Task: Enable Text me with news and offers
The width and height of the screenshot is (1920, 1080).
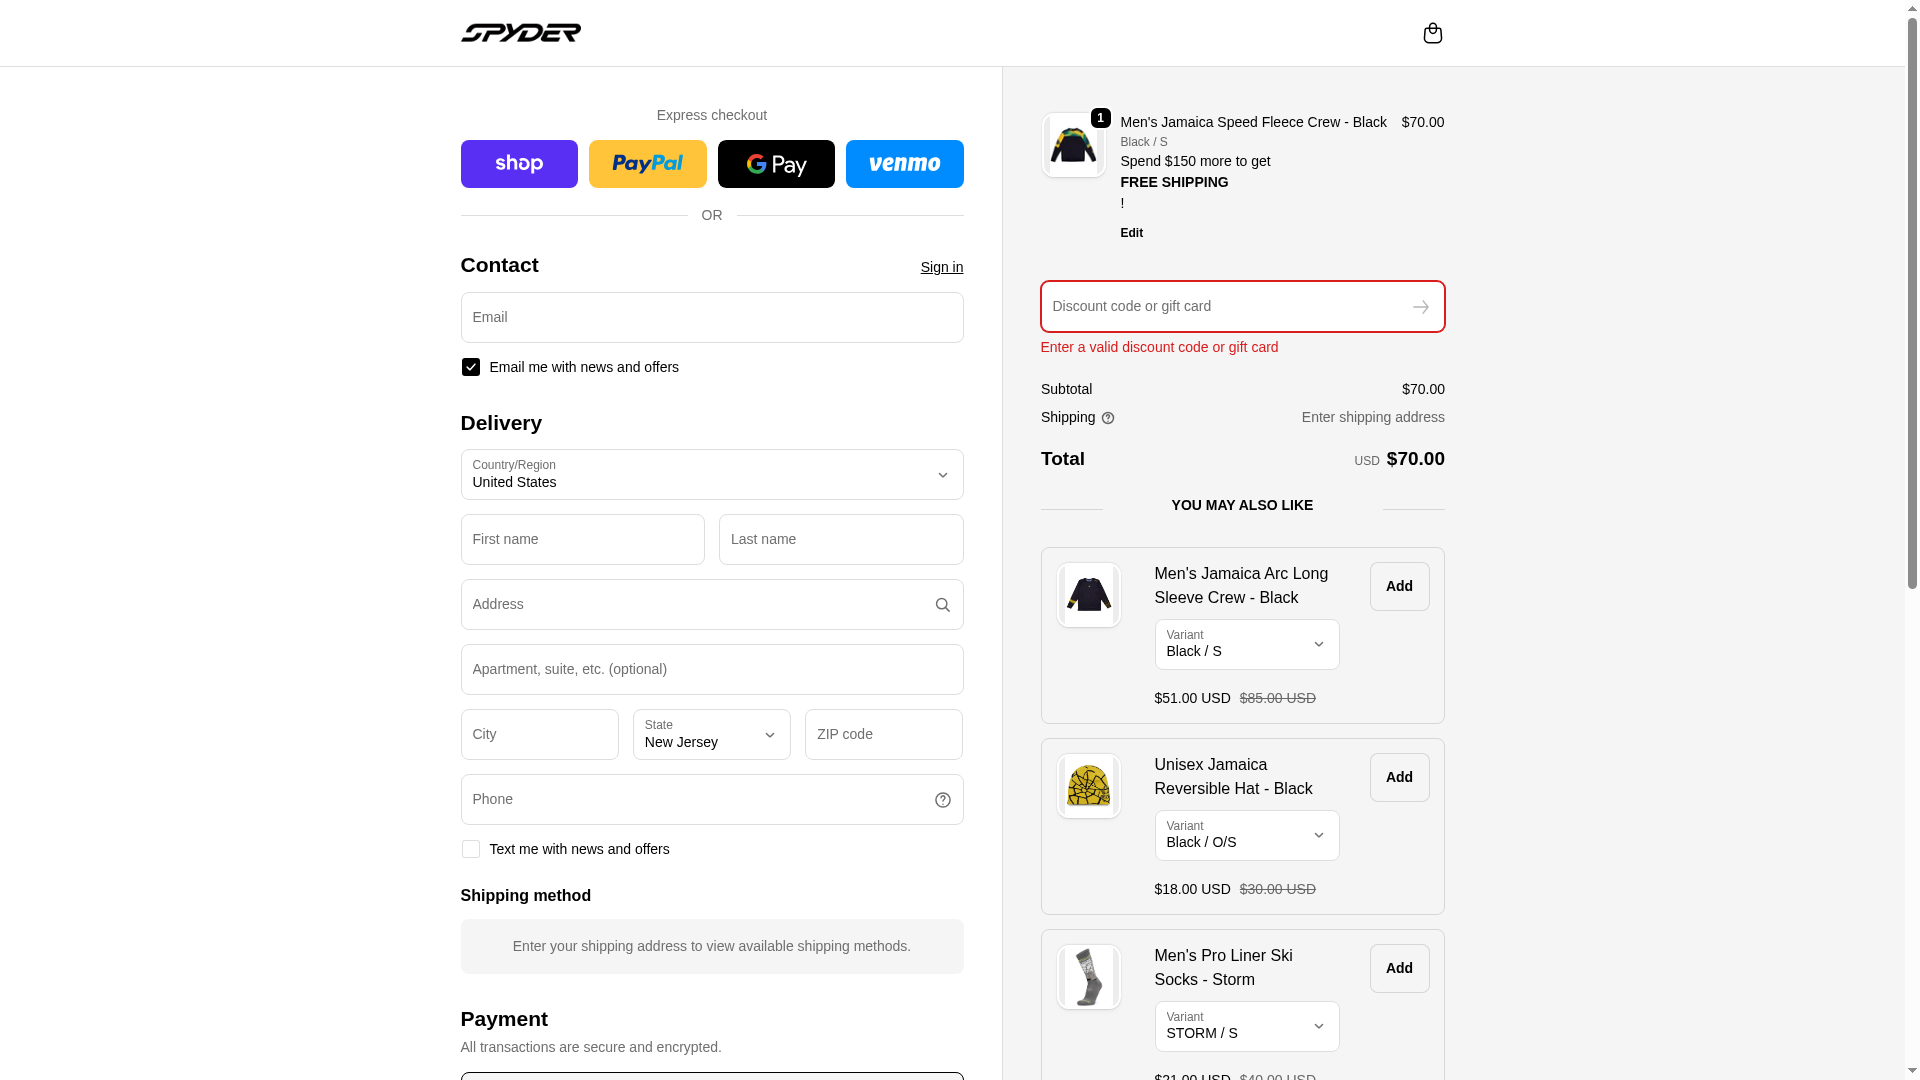Action: 471,849
